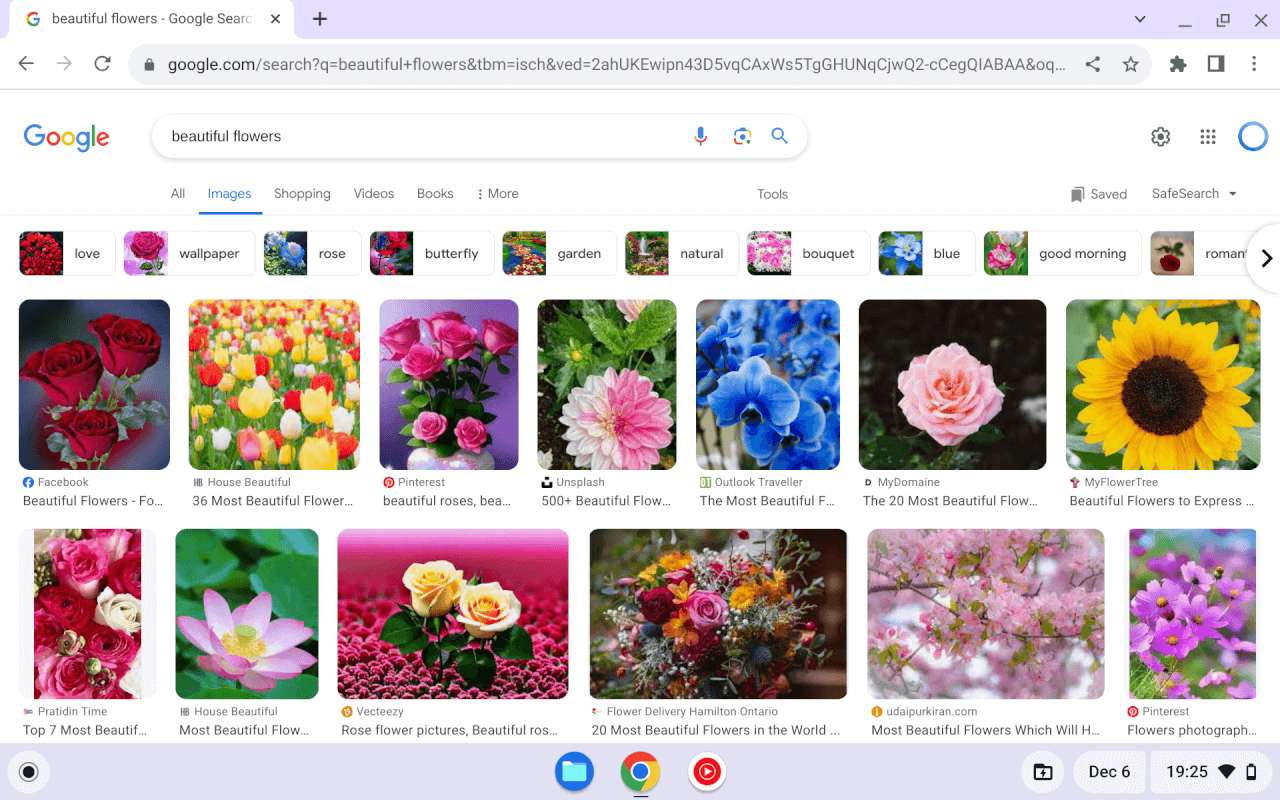Bookmark this page with the star icon
The width and height of the screenshot is (1280, 800).
point(1131,63)
